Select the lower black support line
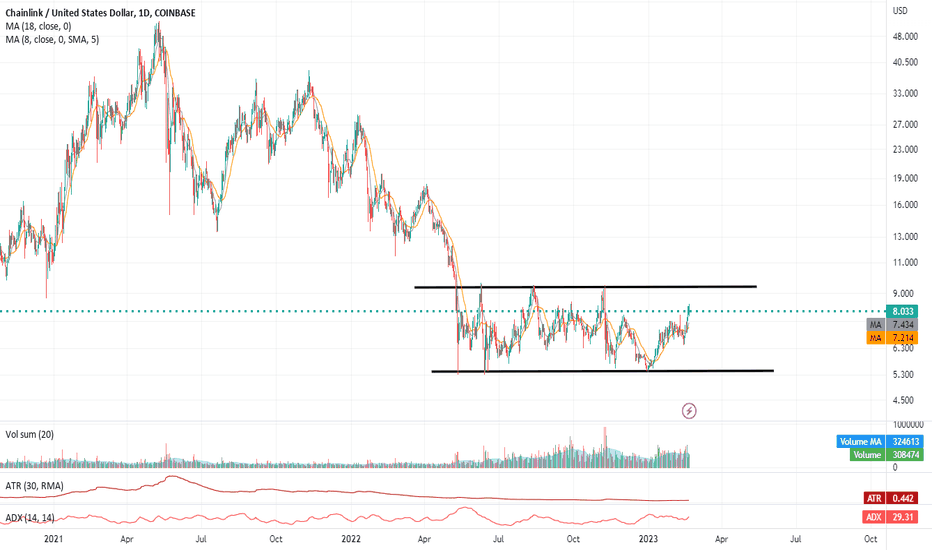 coord(603,371)
